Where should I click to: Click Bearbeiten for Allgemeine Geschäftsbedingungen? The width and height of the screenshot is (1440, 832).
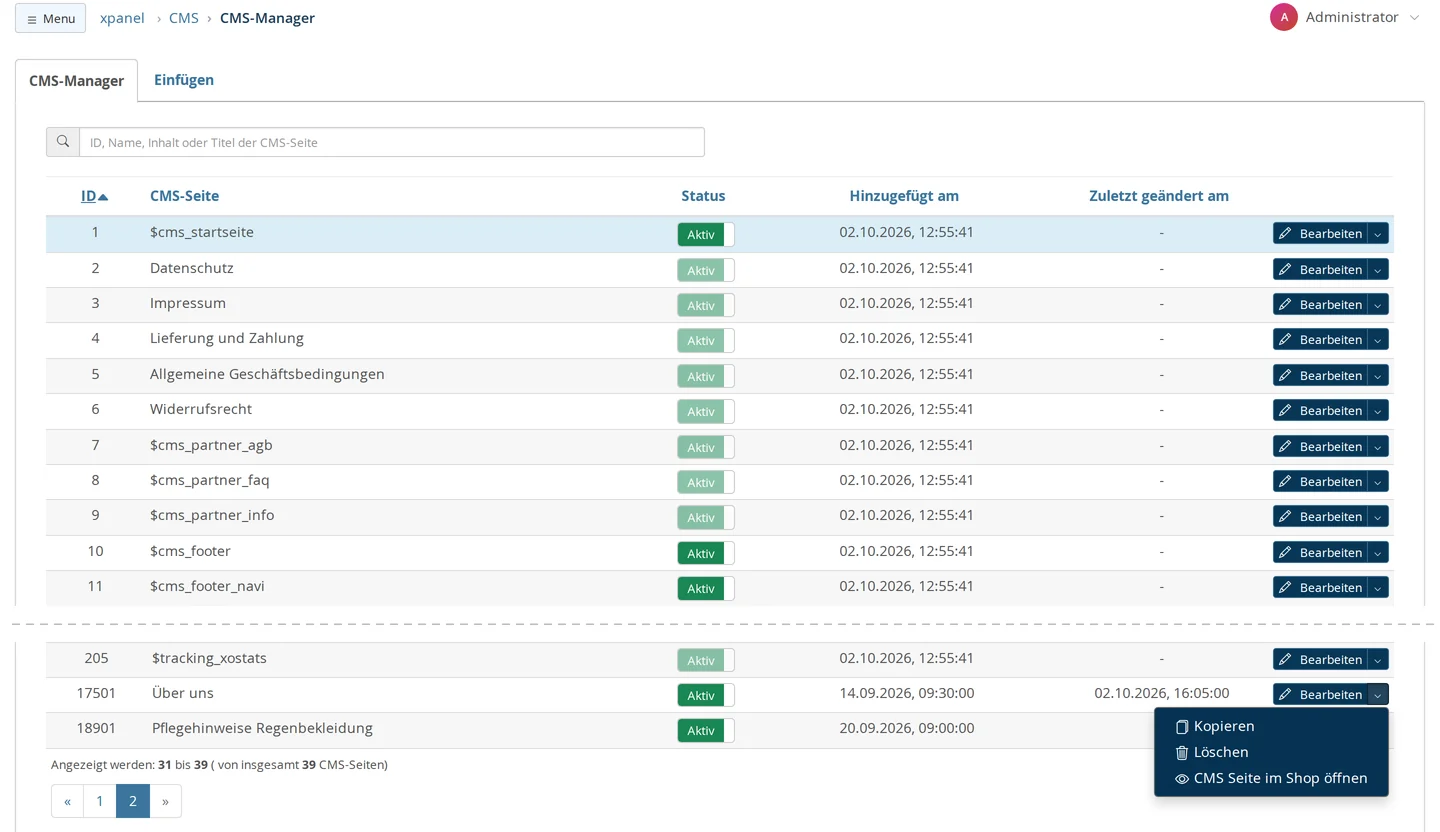pyautogui.click(x=1319, y=376)
